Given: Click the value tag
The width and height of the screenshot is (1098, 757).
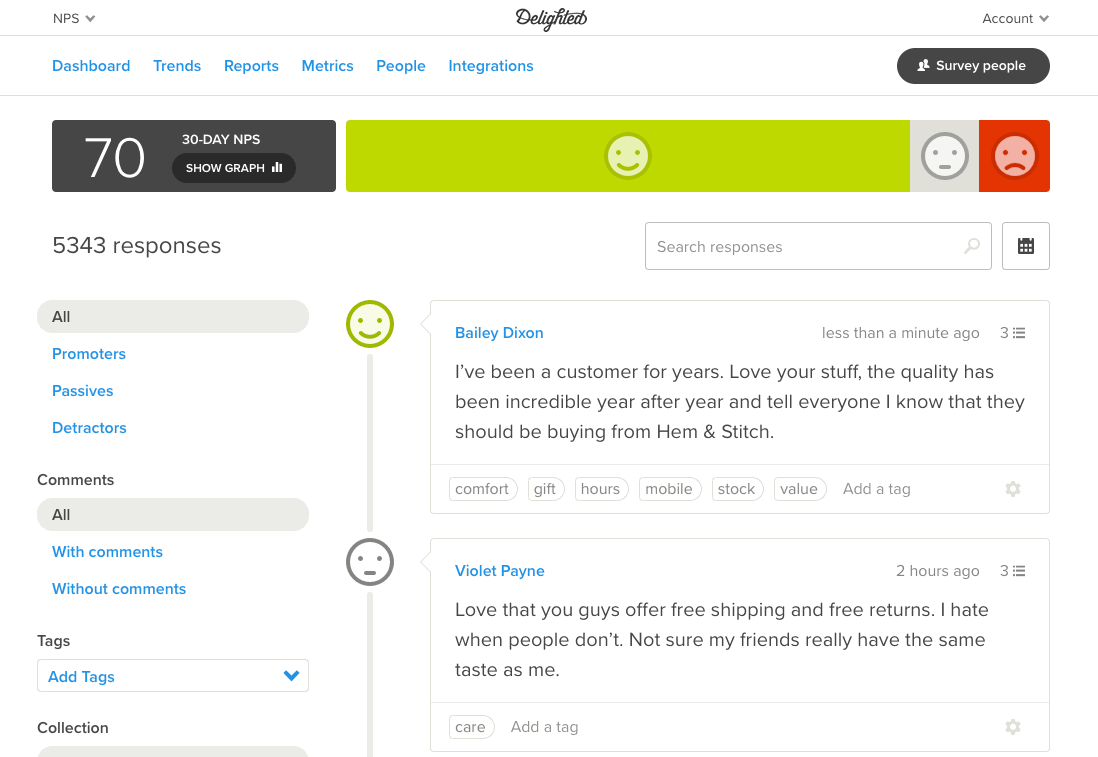Looking at the screenshot, I should 800,489.
